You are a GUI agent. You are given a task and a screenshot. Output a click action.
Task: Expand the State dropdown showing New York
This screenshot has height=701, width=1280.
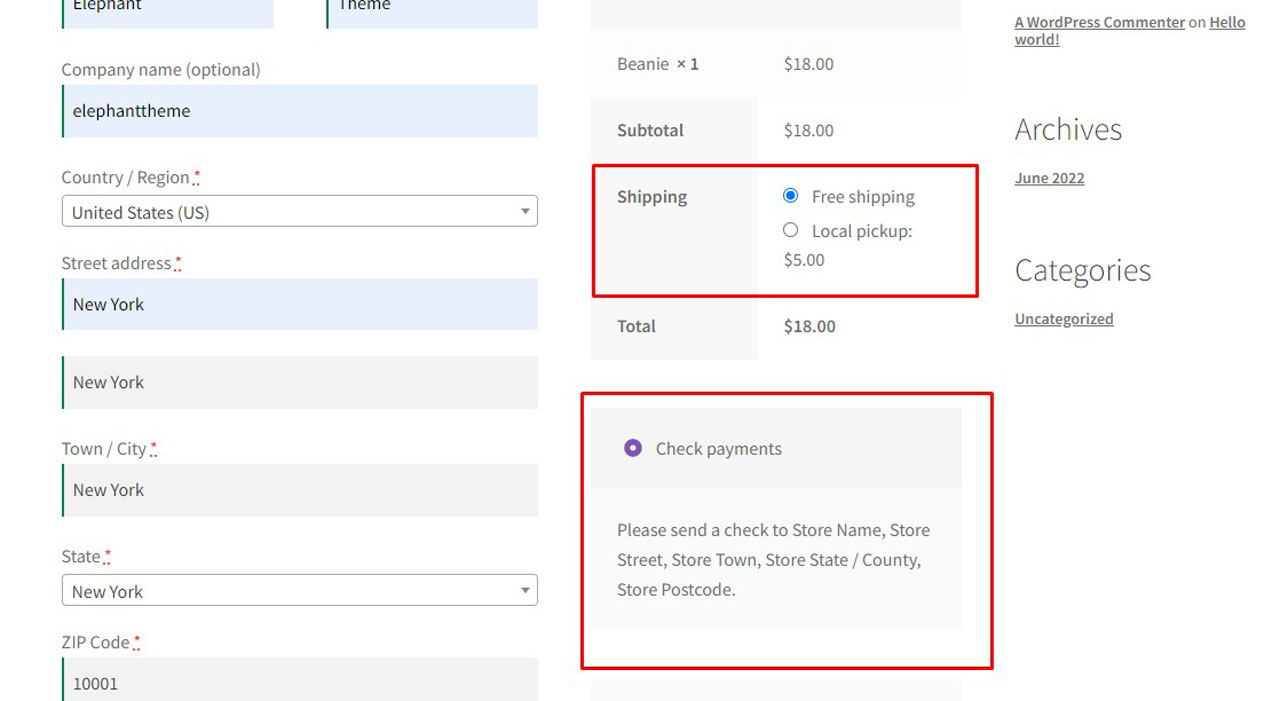point(299,591)
